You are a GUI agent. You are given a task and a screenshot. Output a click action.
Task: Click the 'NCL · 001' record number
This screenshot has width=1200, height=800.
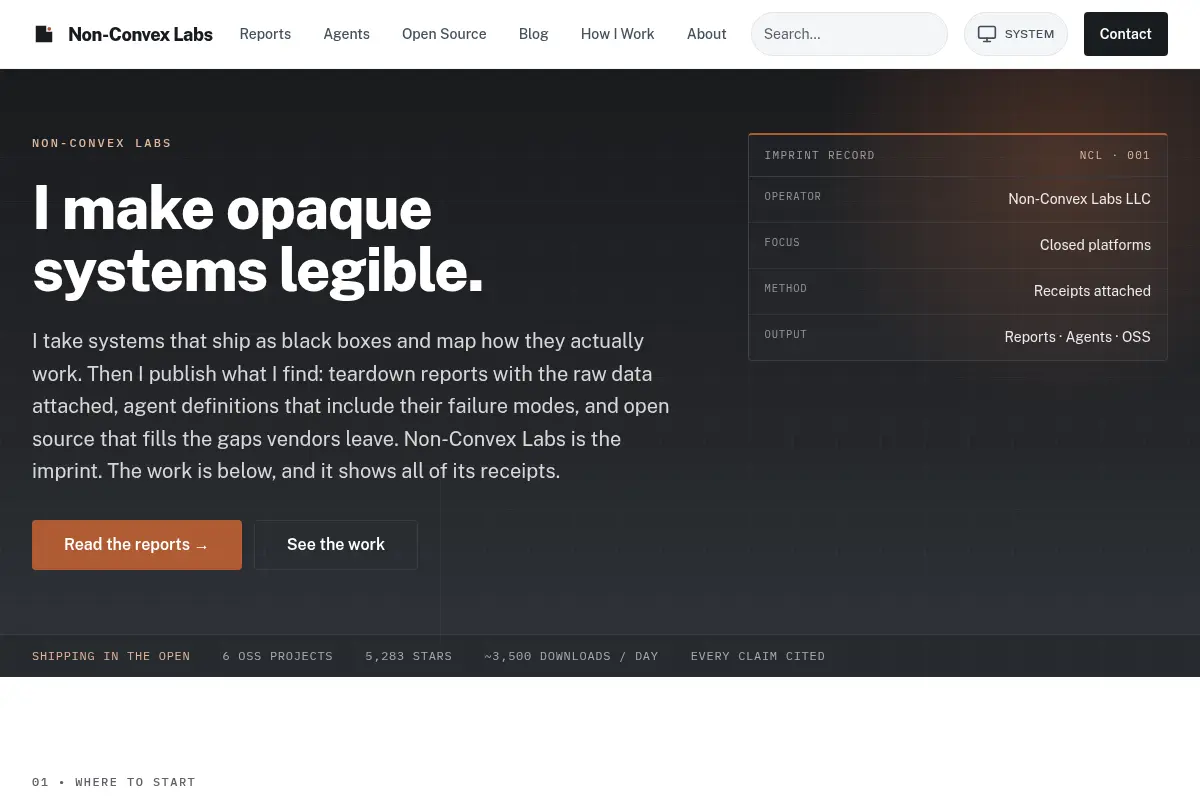coord(1115,155)
